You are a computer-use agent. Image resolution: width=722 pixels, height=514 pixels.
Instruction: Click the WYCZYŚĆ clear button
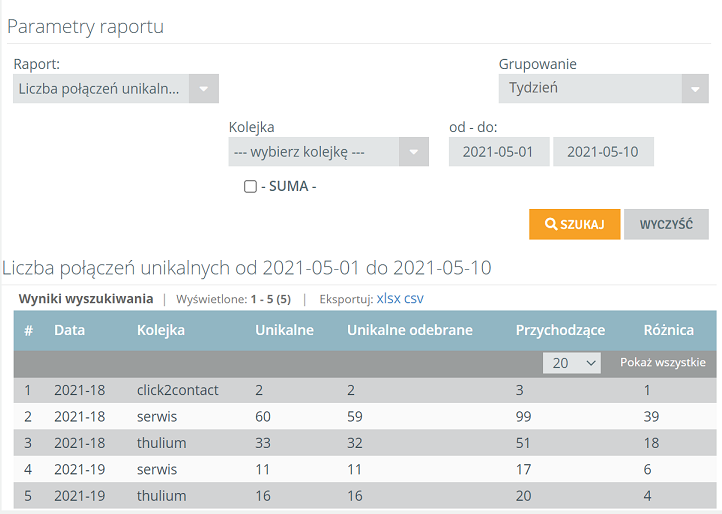pos(666,224)
